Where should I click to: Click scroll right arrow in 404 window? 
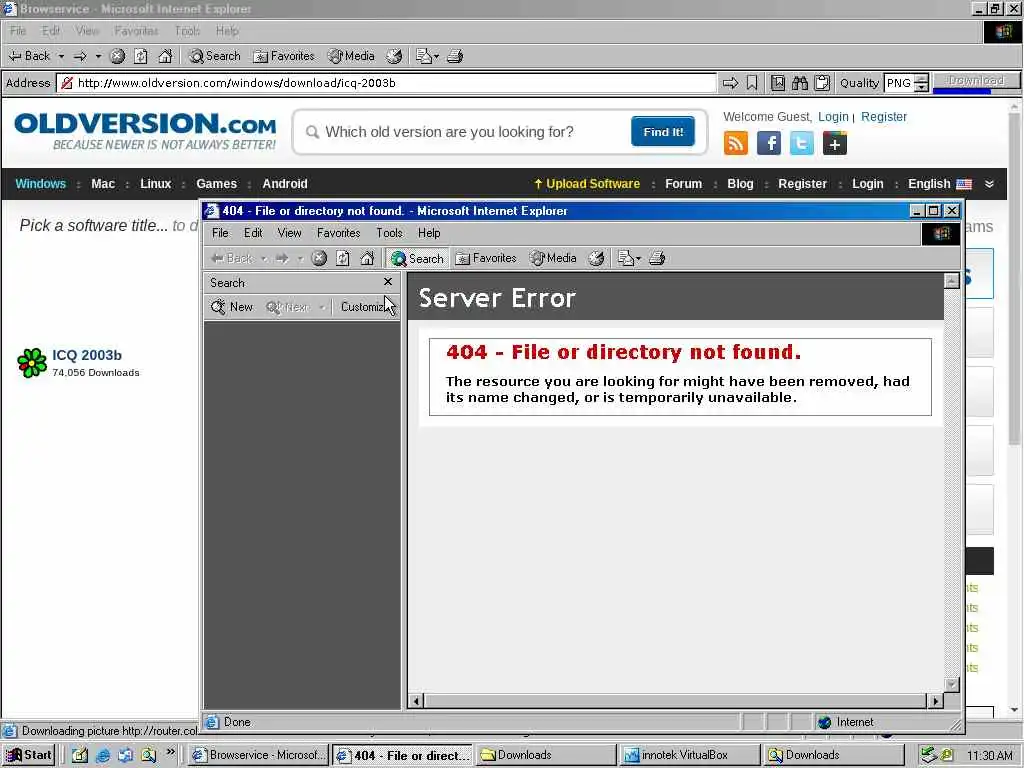tap(935, 701)
